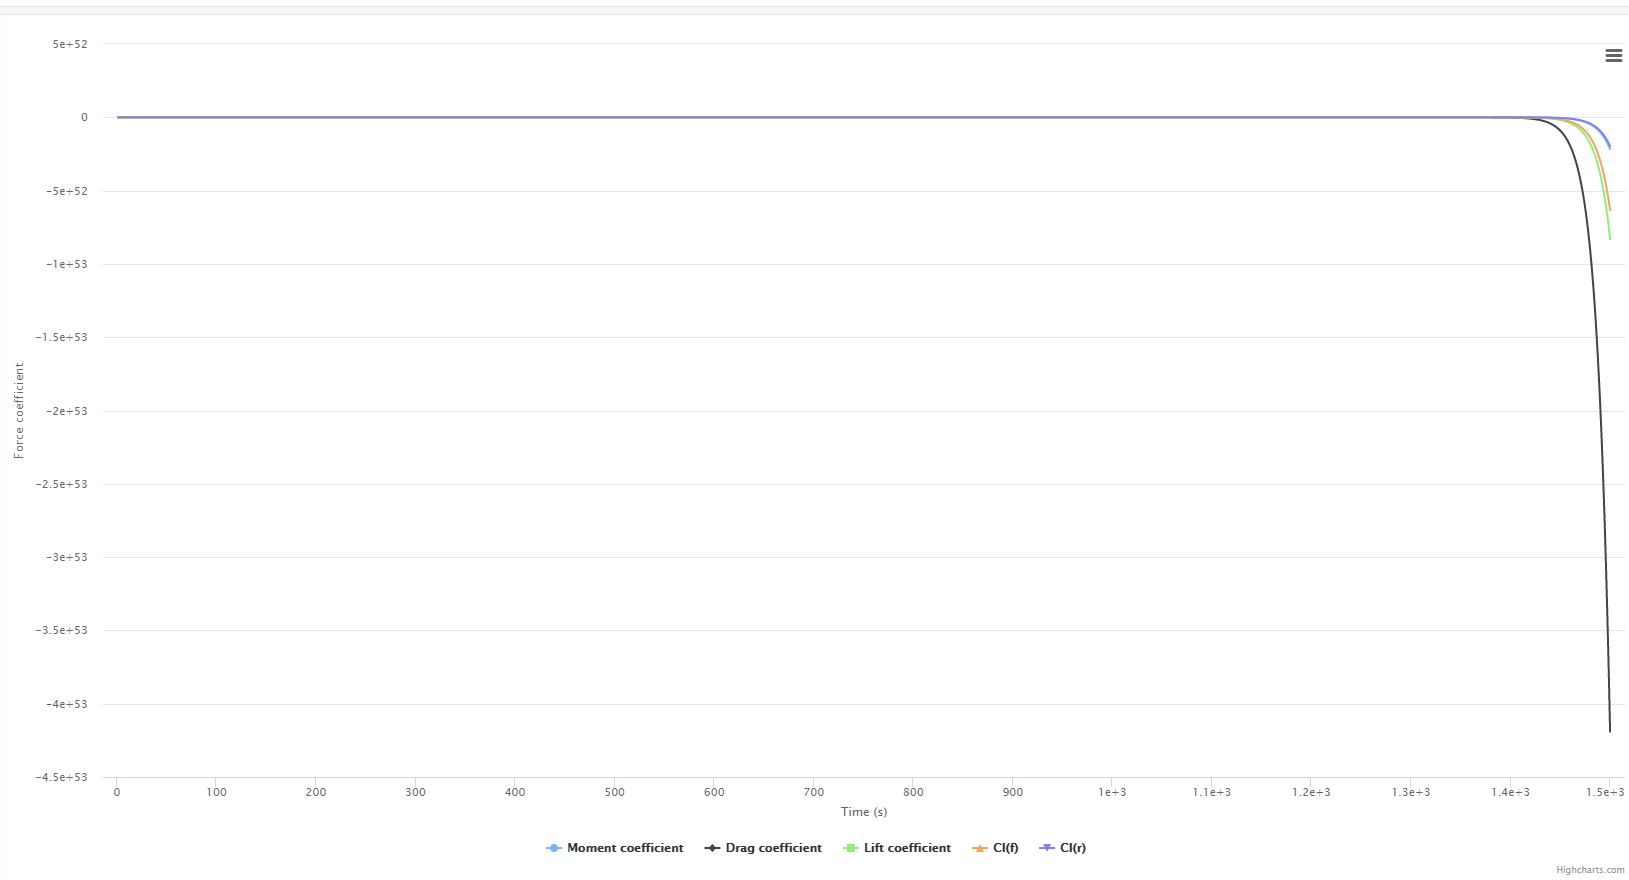Open the Highcharts.com credits link
The width and height of the screenshot is (1629, 880).
click(1590, 870)
